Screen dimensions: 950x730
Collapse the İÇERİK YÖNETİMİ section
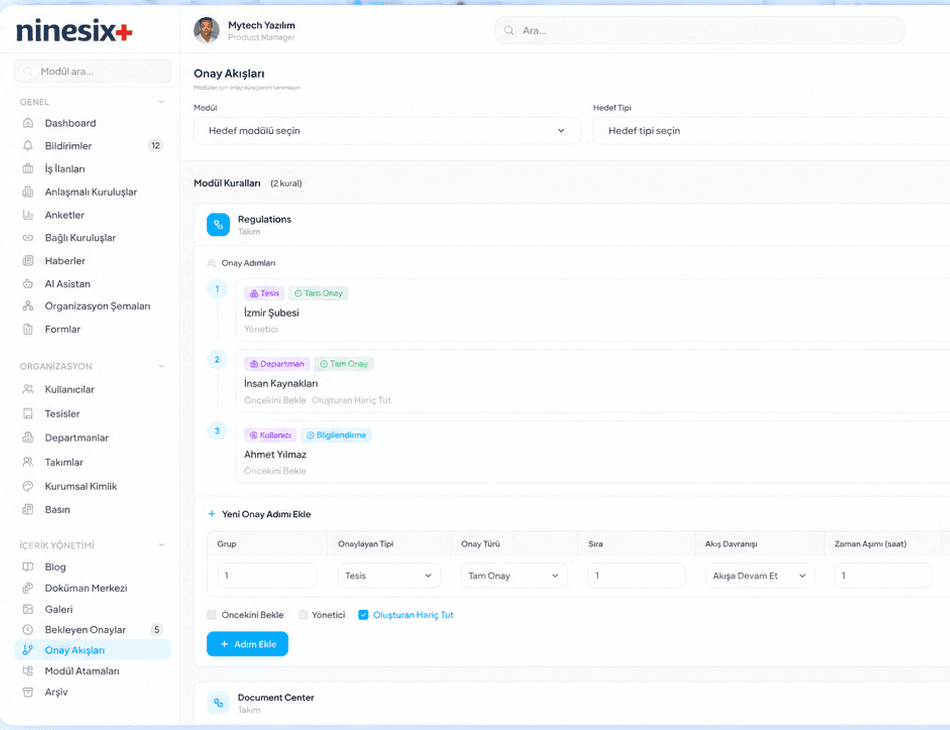(161, 545)
